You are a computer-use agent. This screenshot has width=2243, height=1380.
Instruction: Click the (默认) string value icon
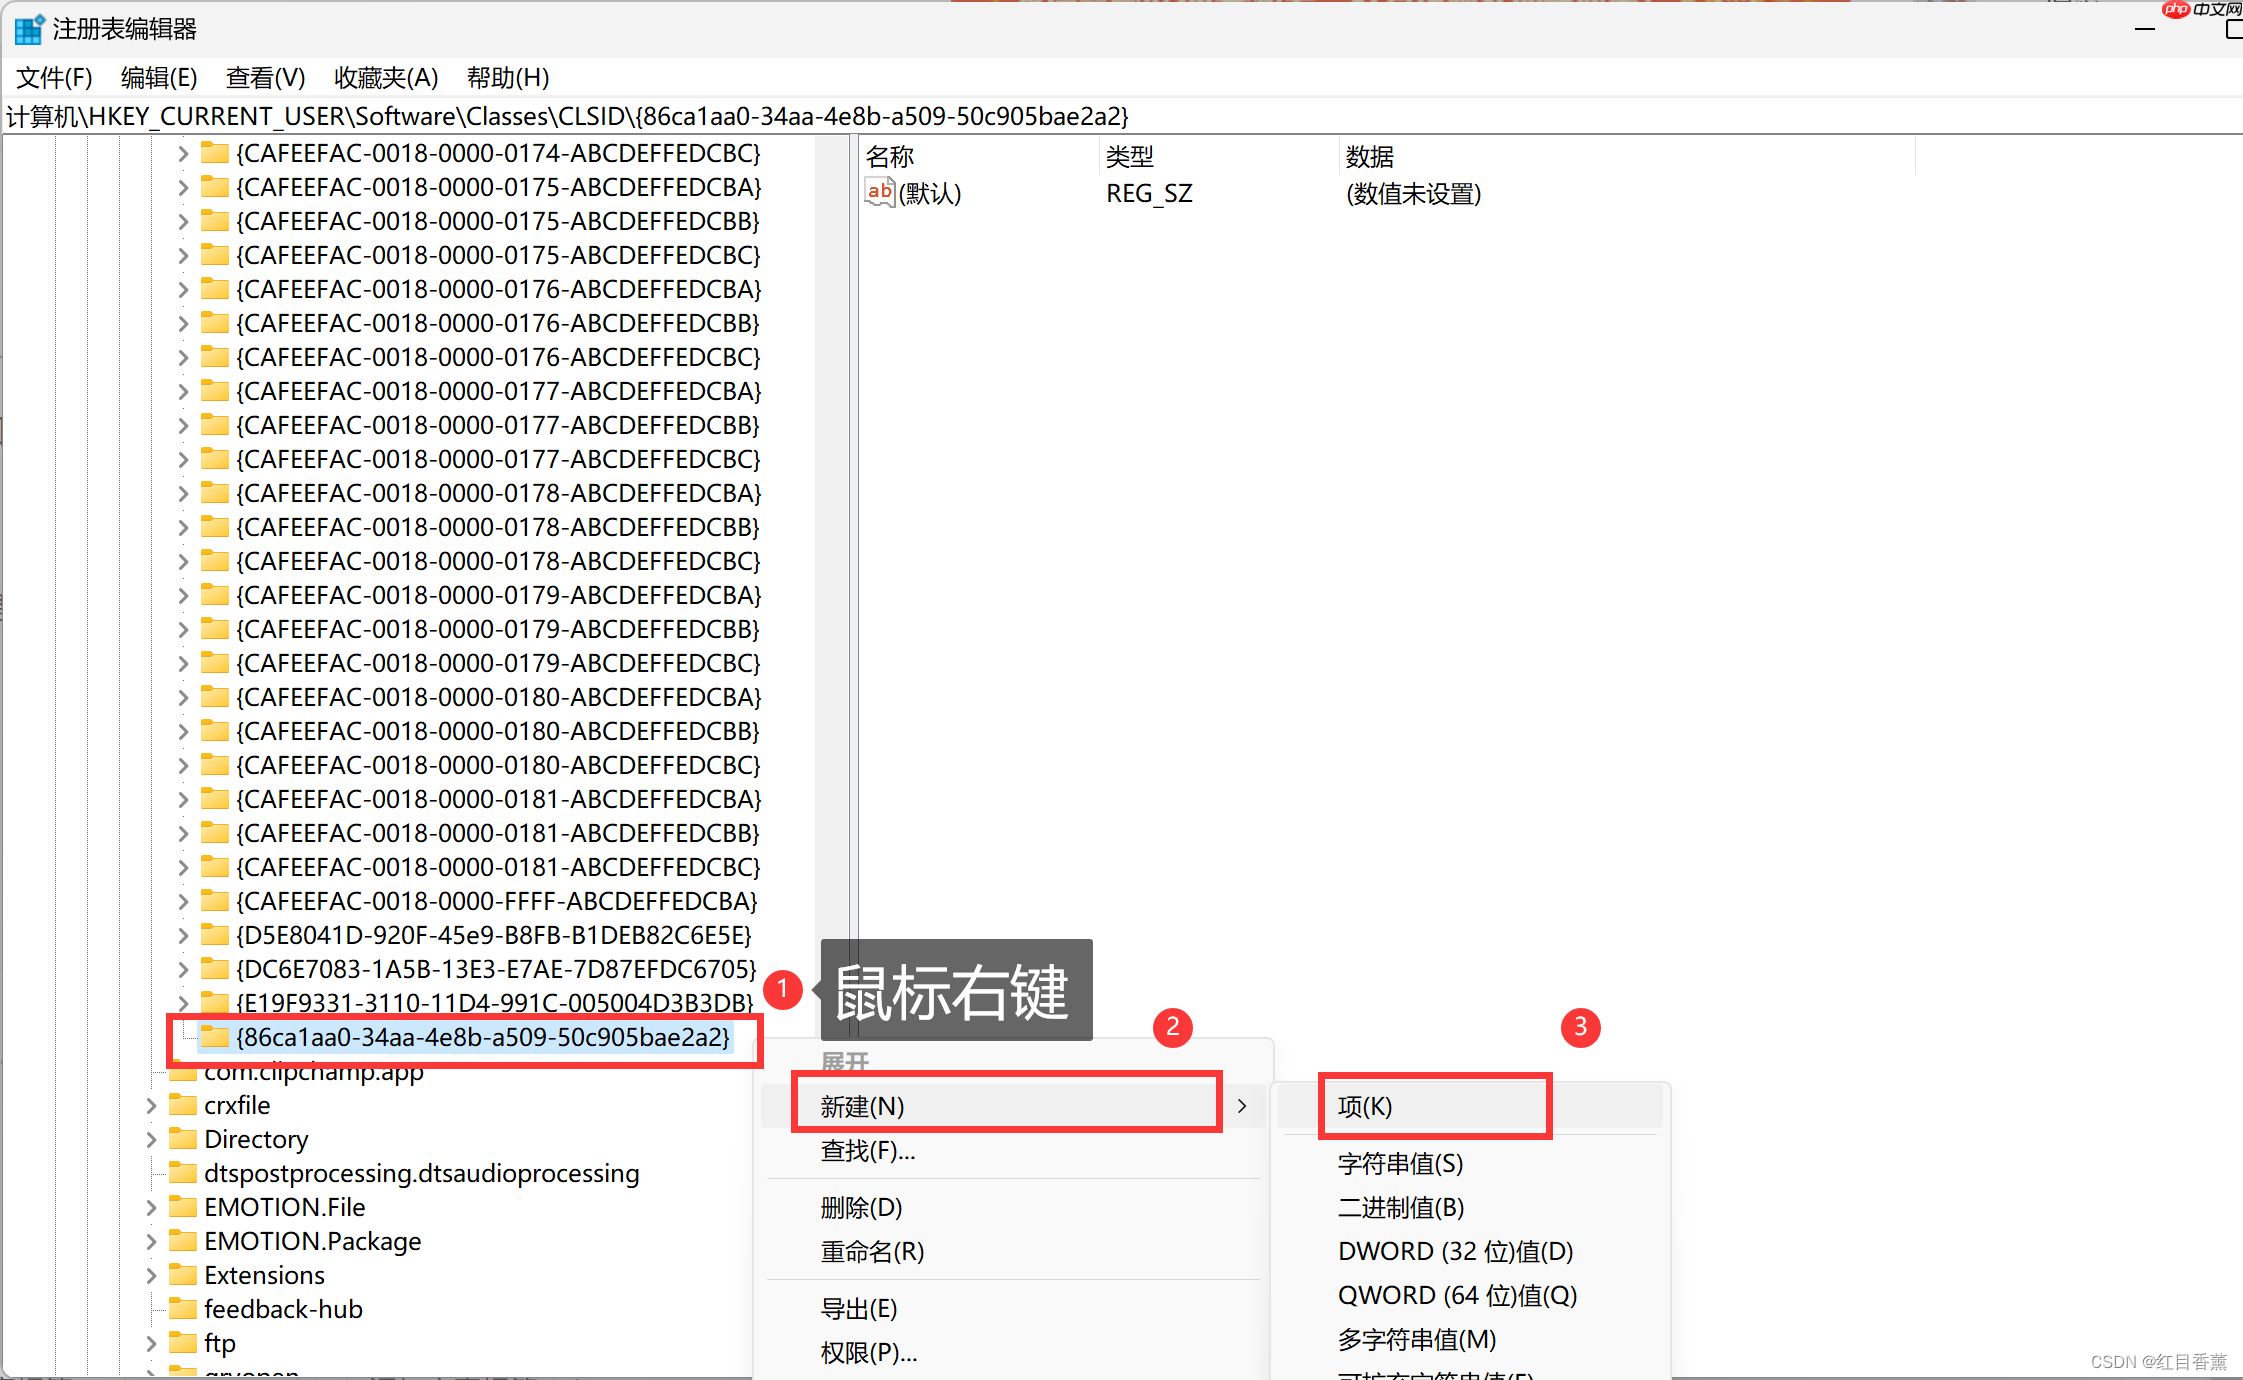click(879, 192)
